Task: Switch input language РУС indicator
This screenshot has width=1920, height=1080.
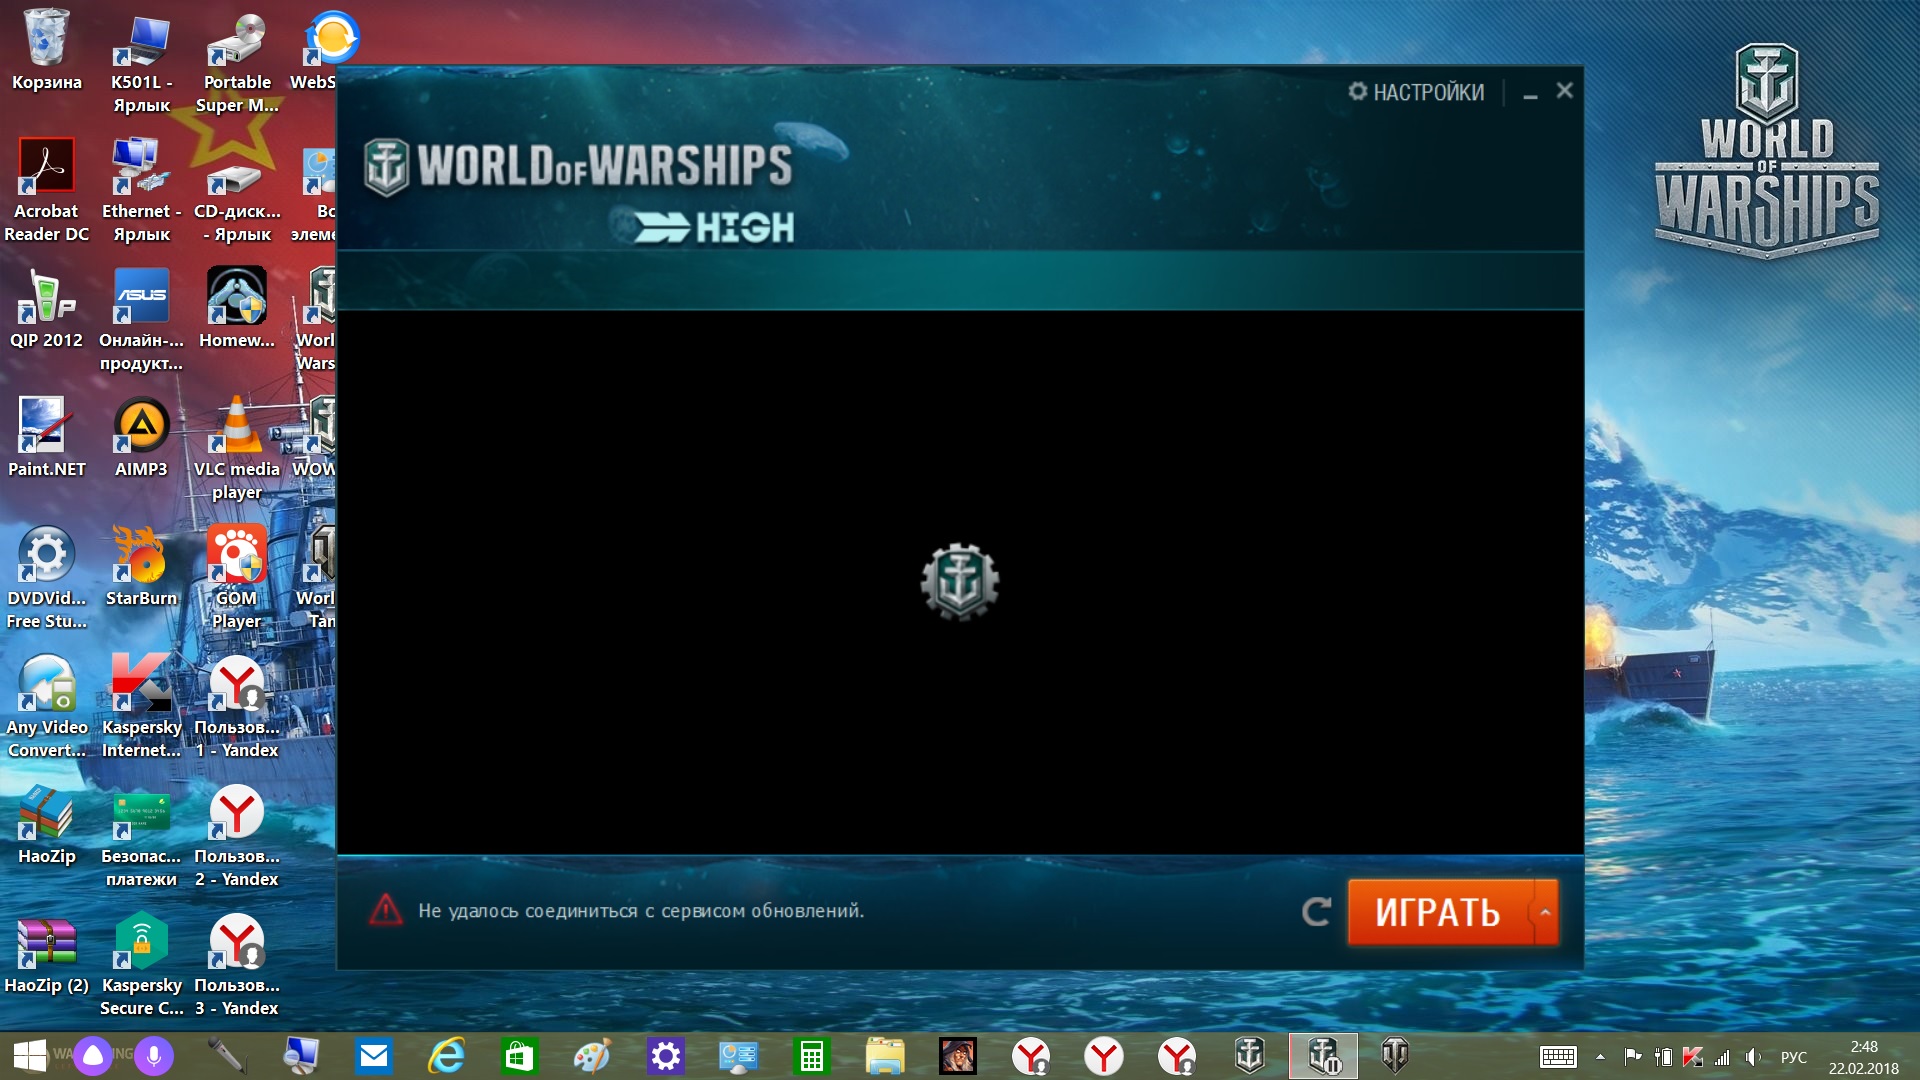Action: click(x=1794, y=1057)
